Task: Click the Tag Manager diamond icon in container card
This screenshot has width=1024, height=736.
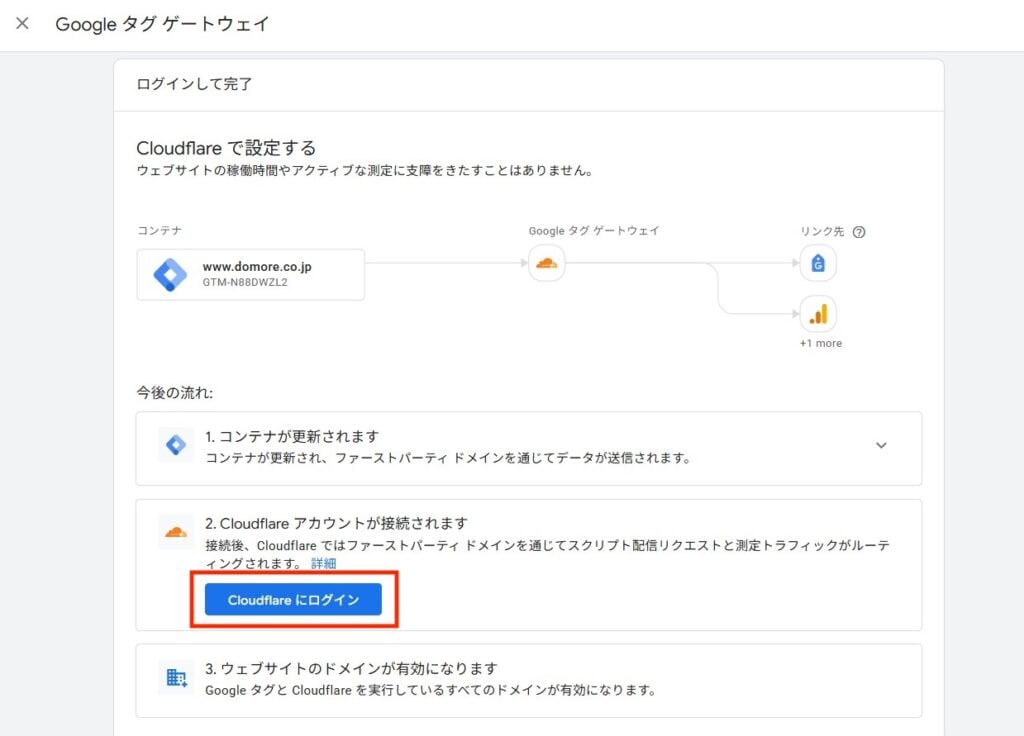Action: (170, 275)
